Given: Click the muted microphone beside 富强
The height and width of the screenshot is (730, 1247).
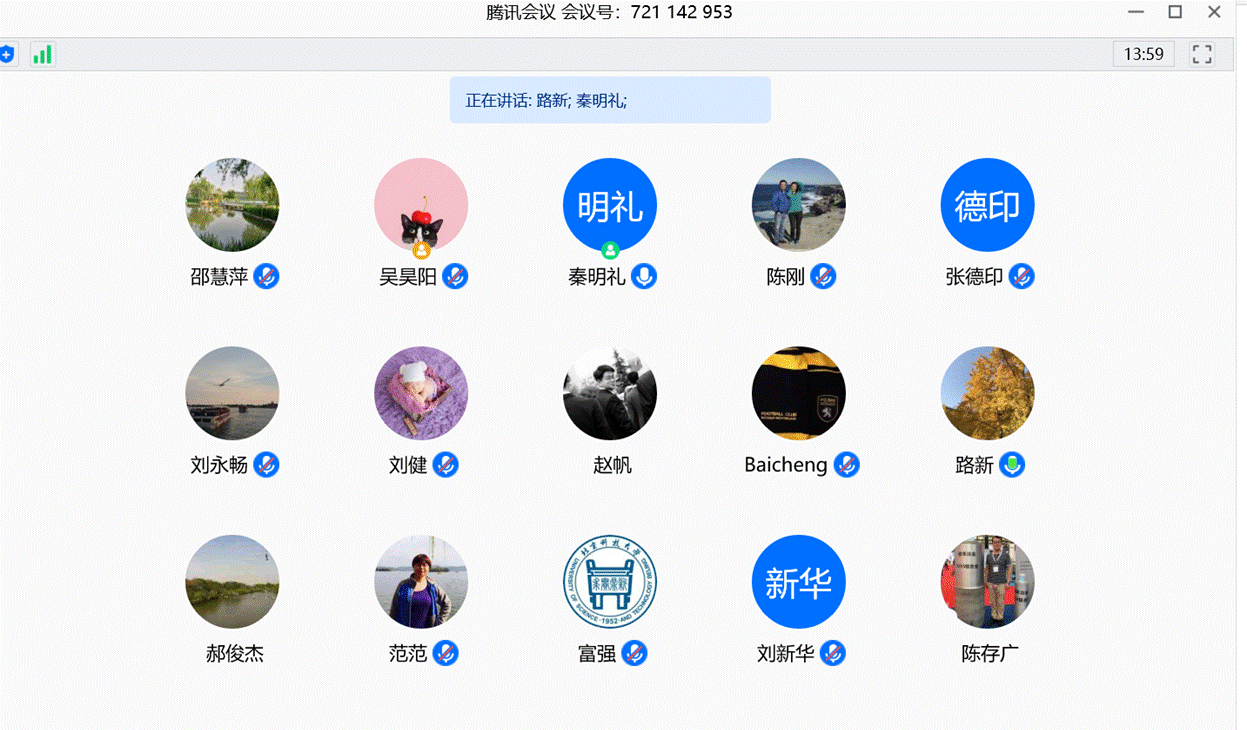Looking at the screenshot, I should pyautogui.click(x=634, y=654).
